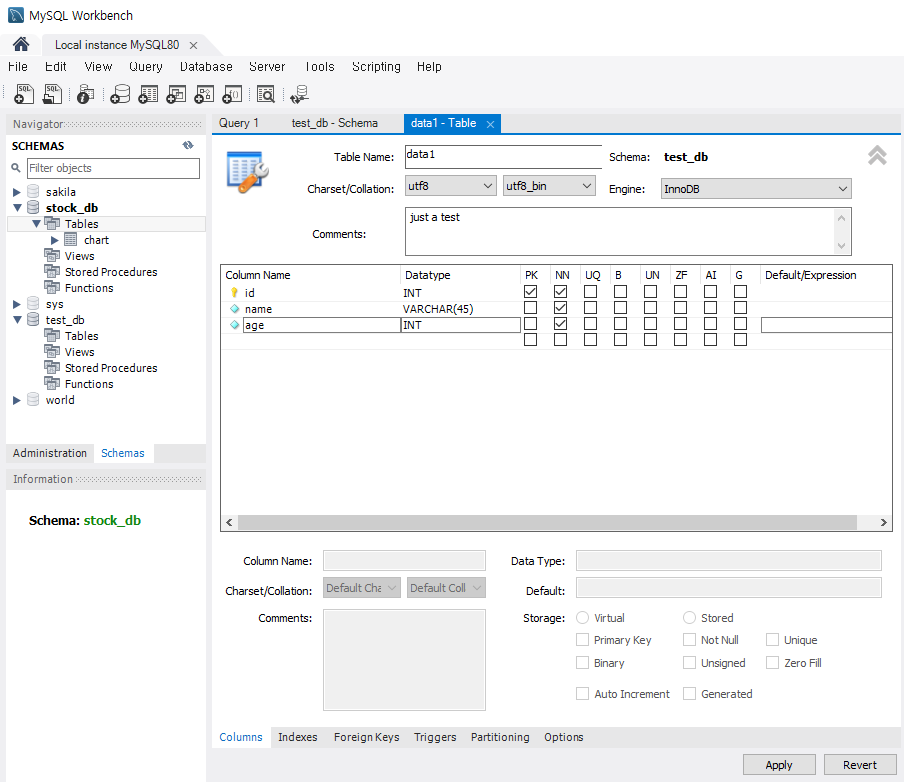Open the InnoDB engine dropdown

[756, 189]
